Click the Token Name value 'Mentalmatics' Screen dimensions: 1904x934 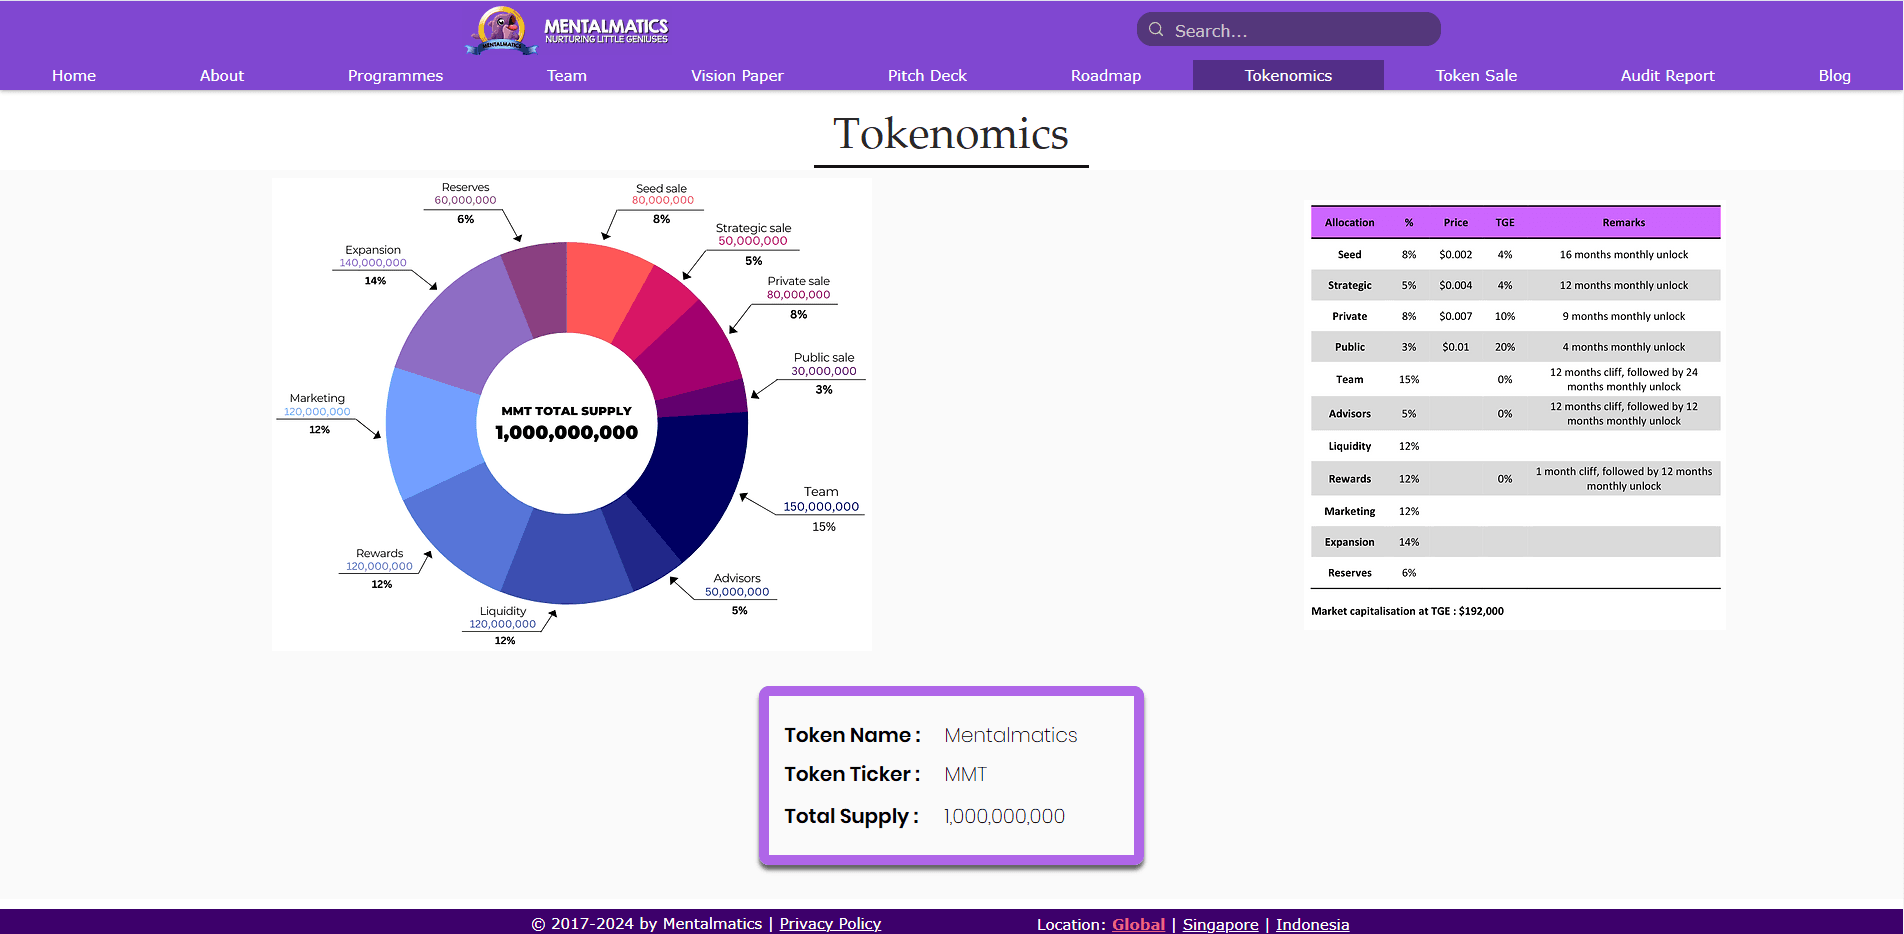point(1010,735)
